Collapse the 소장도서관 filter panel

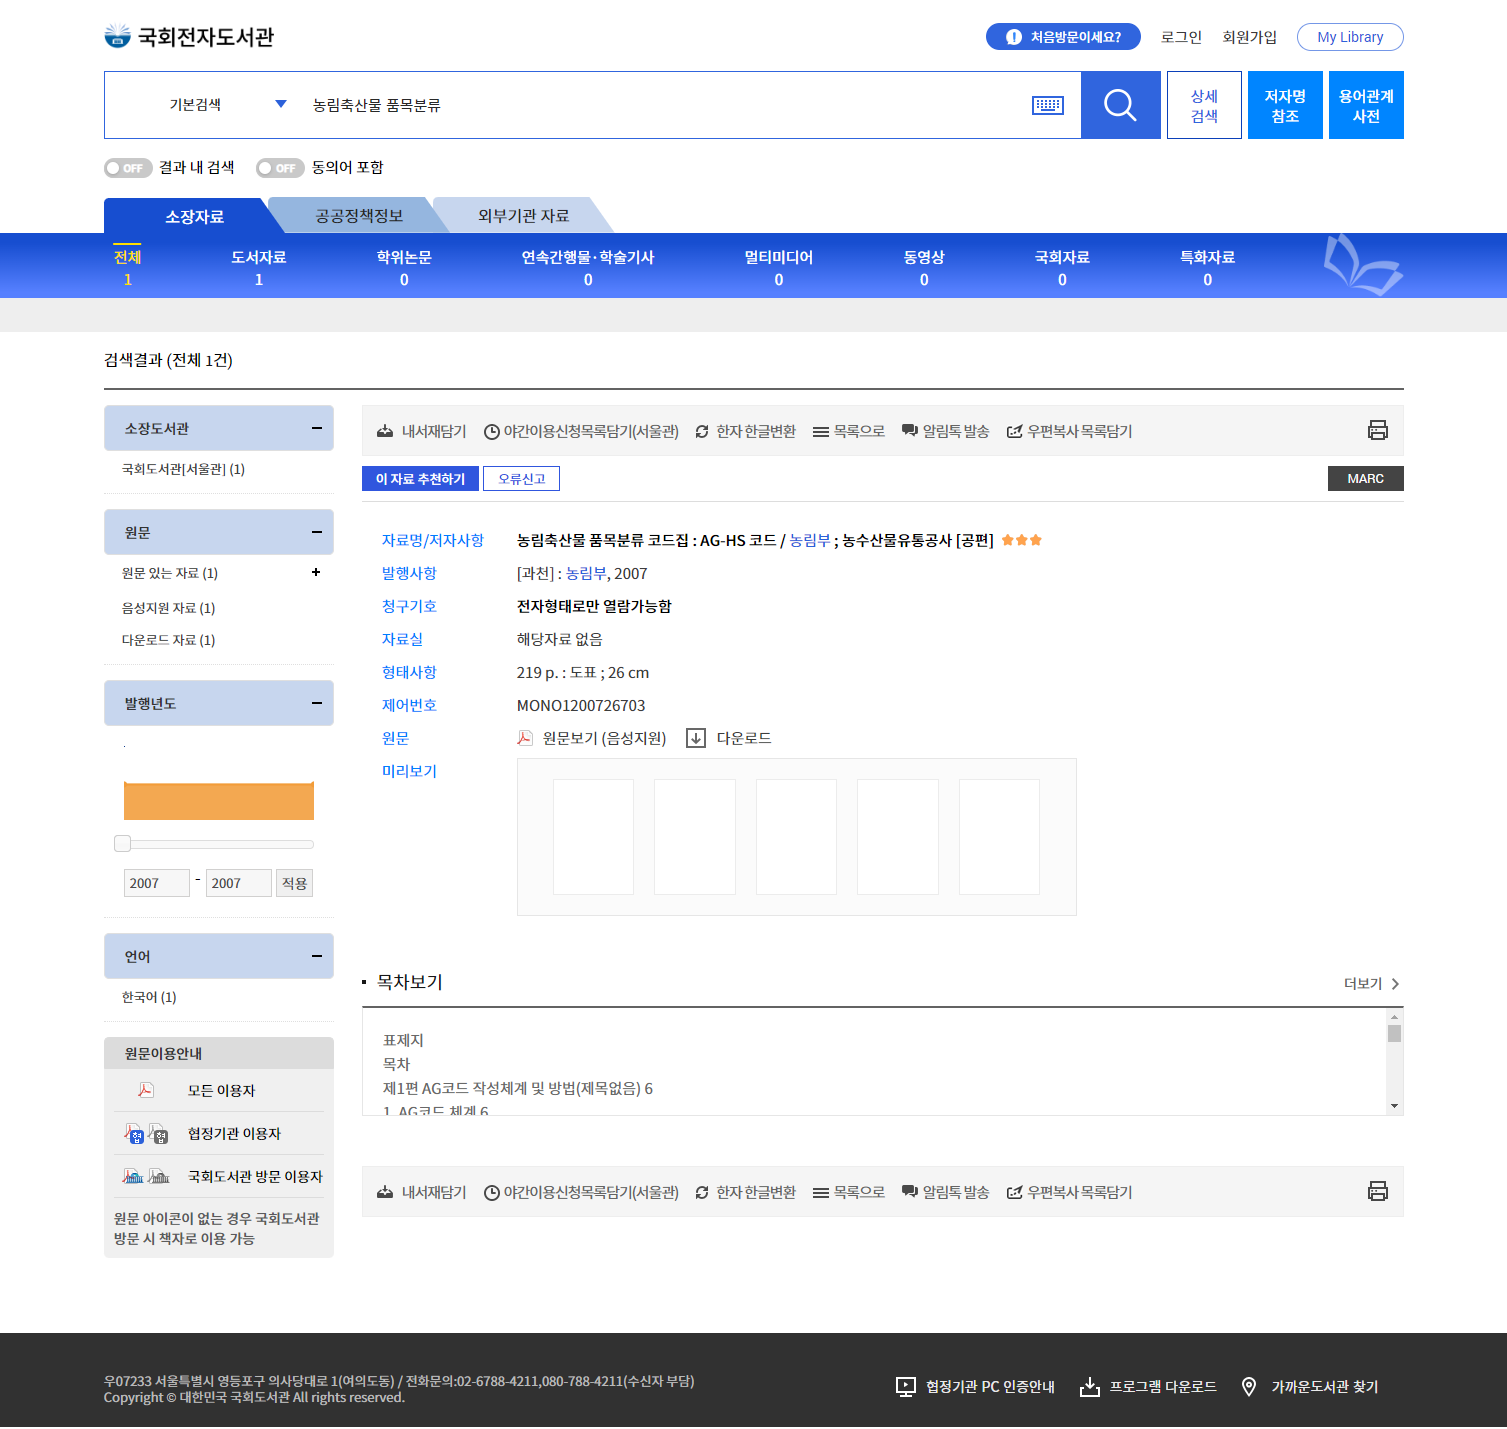pyautogui.click(x=316, y=428)
